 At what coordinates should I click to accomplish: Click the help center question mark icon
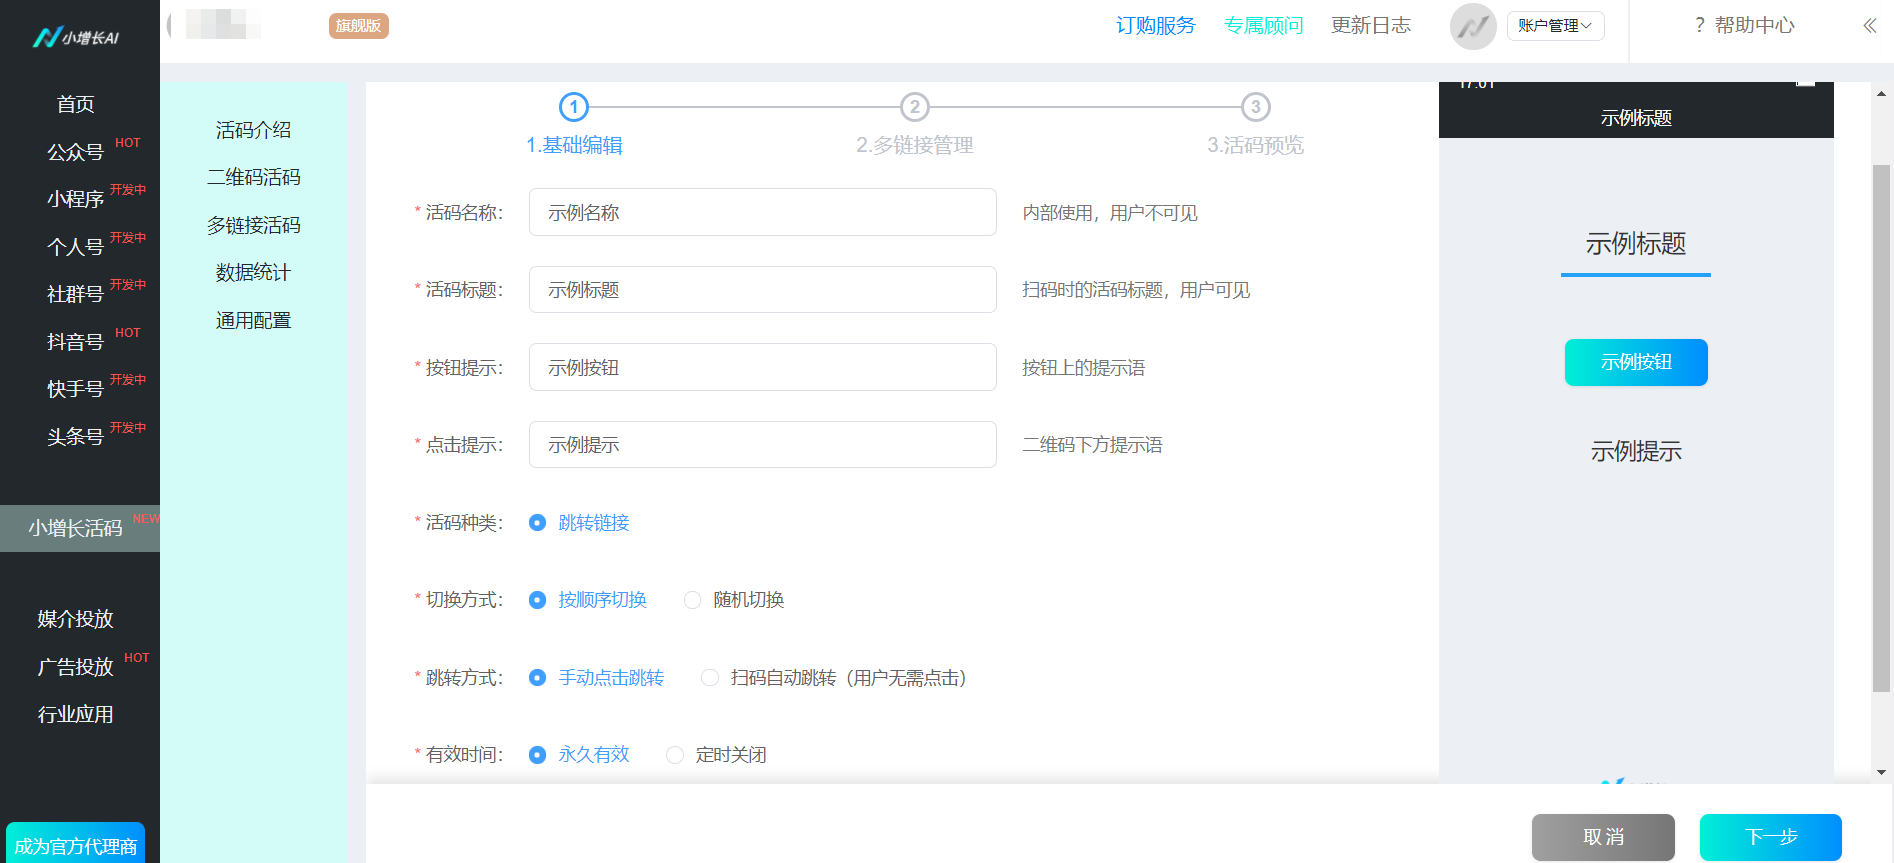coord(1700,25)
